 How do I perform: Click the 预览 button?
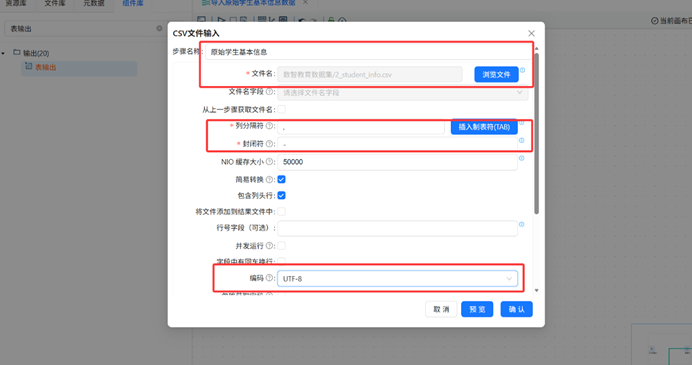(477, 309)
